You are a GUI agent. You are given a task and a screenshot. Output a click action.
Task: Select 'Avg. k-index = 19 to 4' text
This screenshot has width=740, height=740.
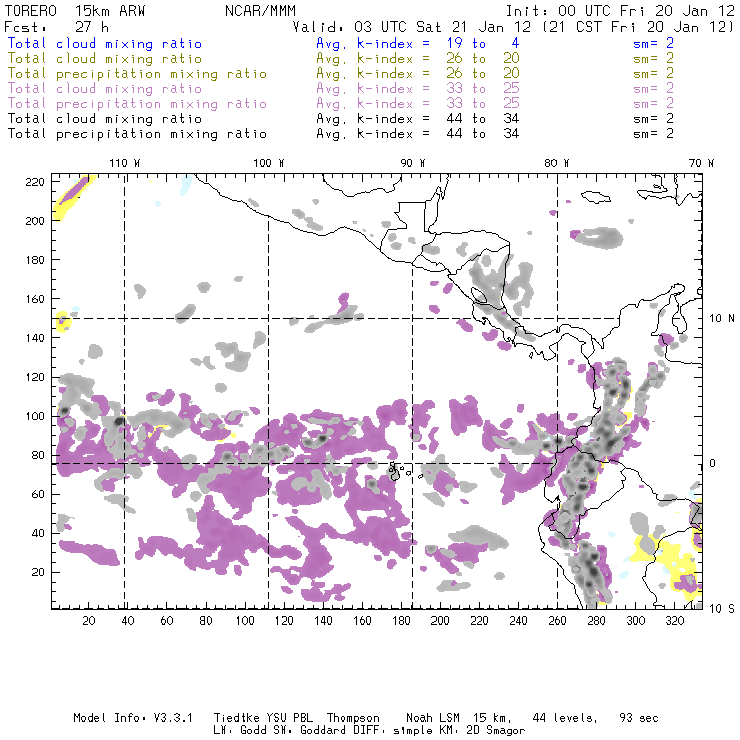[418, 43]
